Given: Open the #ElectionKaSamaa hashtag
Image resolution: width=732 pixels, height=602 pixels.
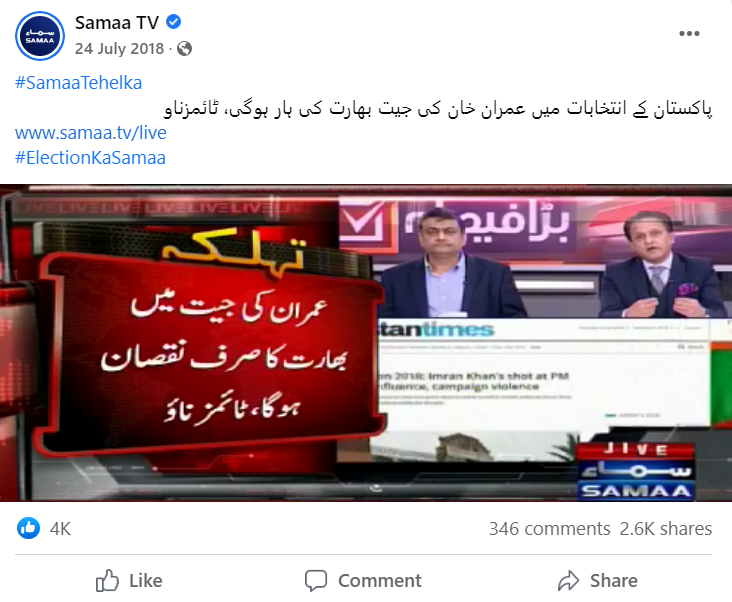Looking at the screenshot, I should (x=90, y=158).
